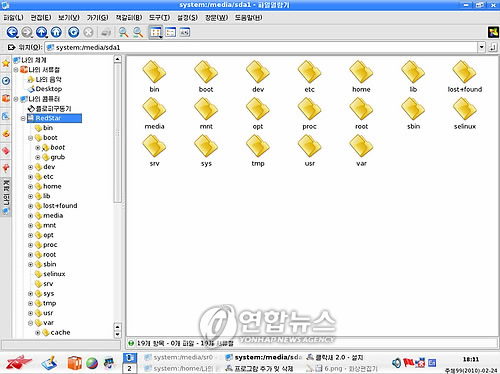Click the Print toolbar icon

point(106,33)
